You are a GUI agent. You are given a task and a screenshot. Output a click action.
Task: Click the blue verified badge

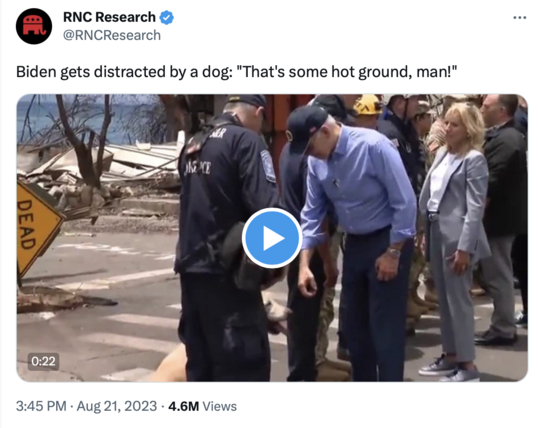pyautogui.click(x=167, y=18)
